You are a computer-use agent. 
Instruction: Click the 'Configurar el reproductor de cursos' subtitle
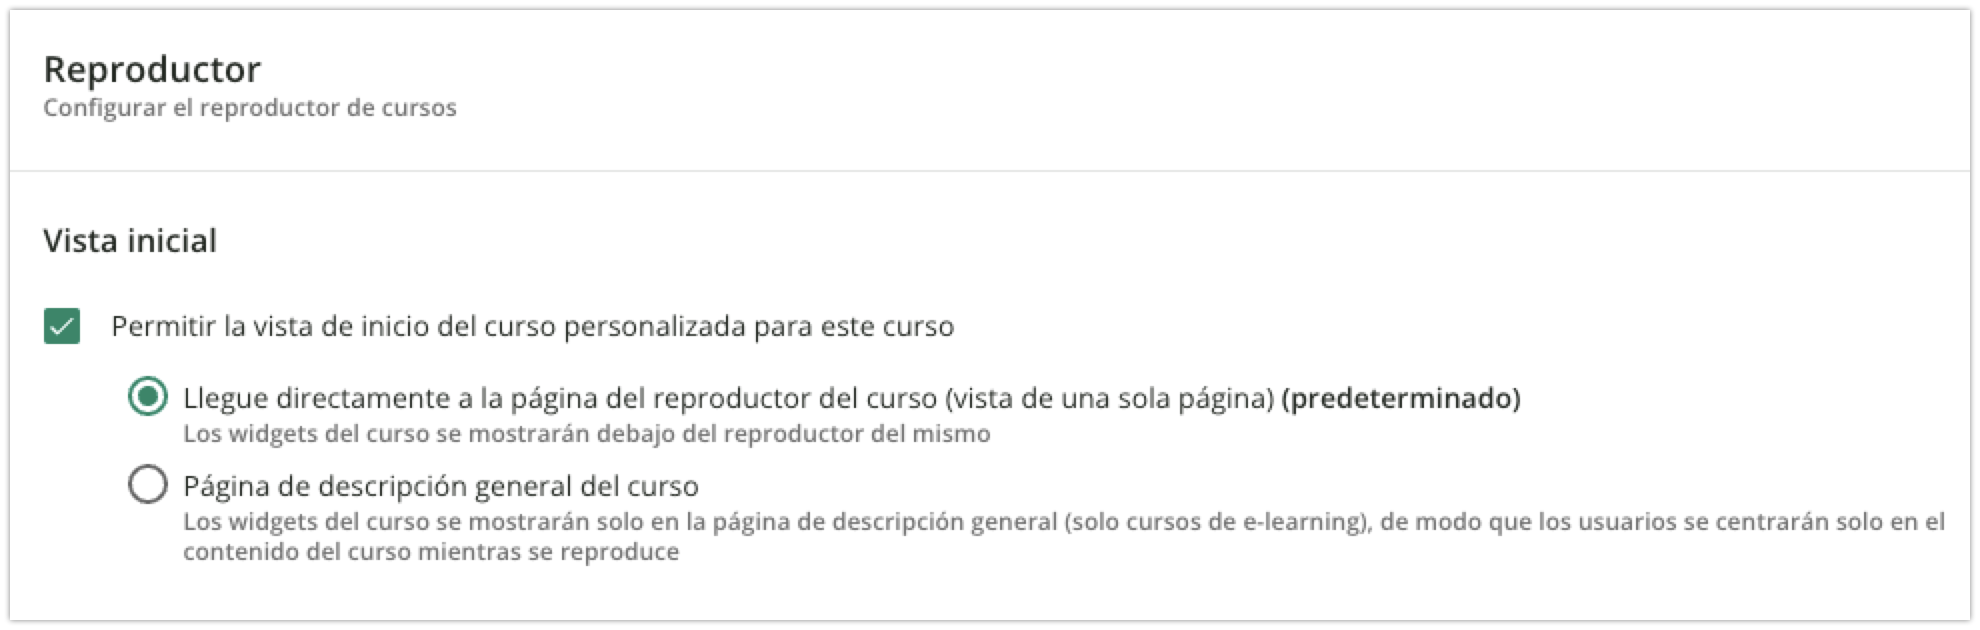point(250,108)
